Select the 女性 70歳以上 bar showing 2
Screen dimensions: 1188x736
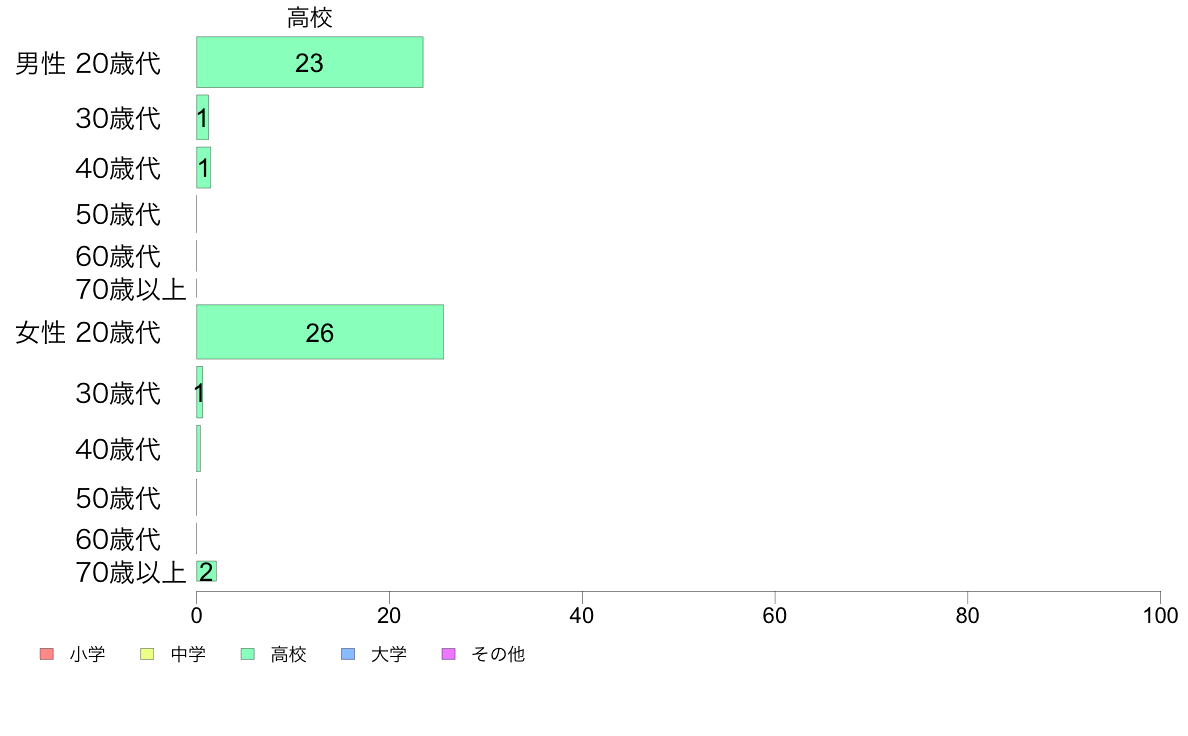pyautogui.click(x=206, y=572)
